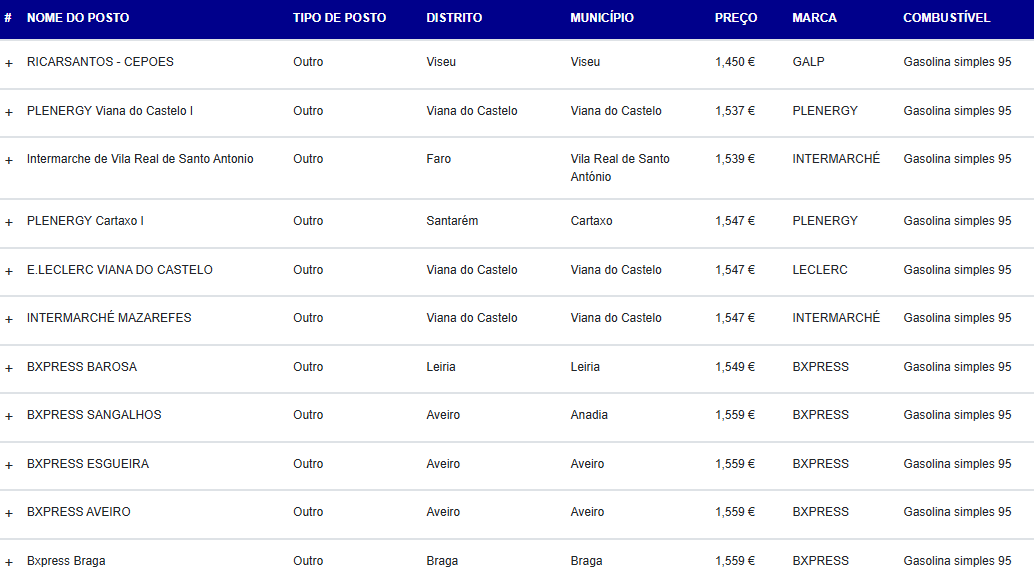Click the COMBUSTÍVEL column header
This screenshot has width=1034, height=585.
(946, 18)
